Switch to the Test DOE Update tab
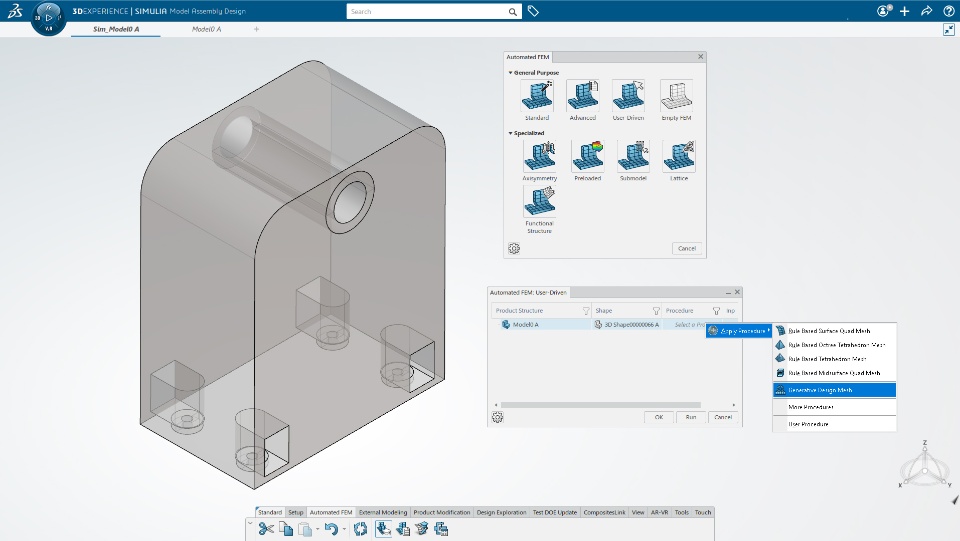Image resolution: width=960 pixels, height=541 pixels. pyautogui.click(x=555, y=512)
